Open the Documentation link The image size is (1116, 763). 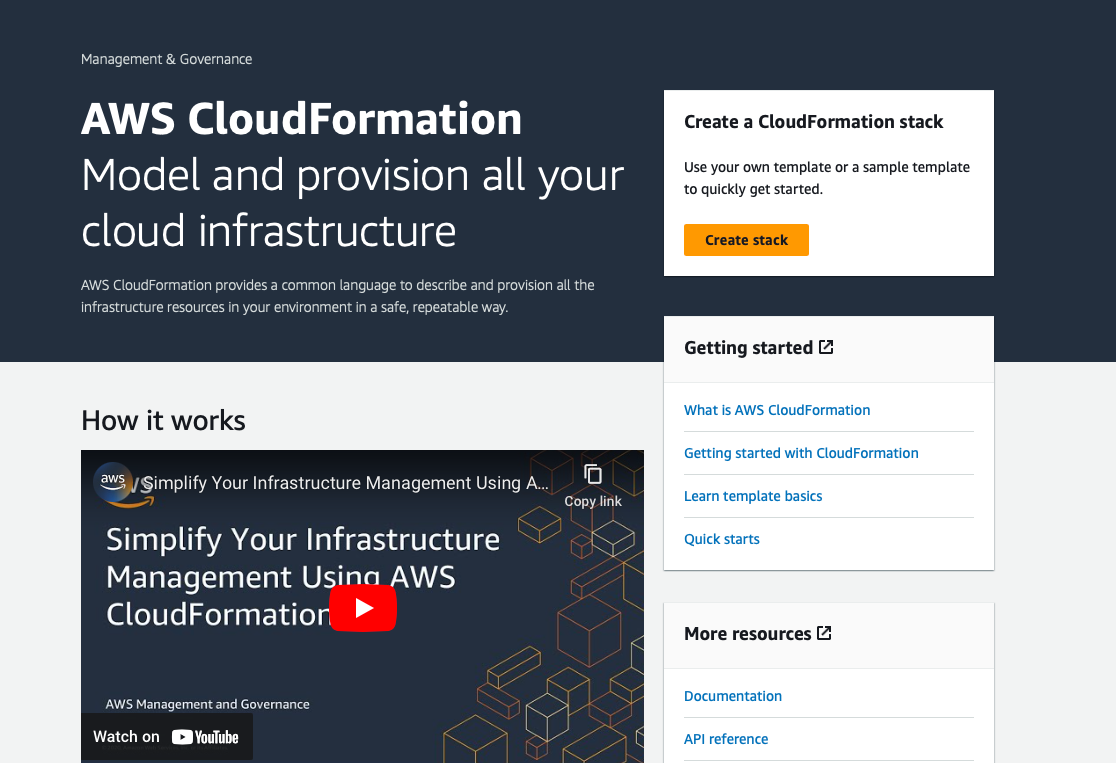[x=733, y=696]
